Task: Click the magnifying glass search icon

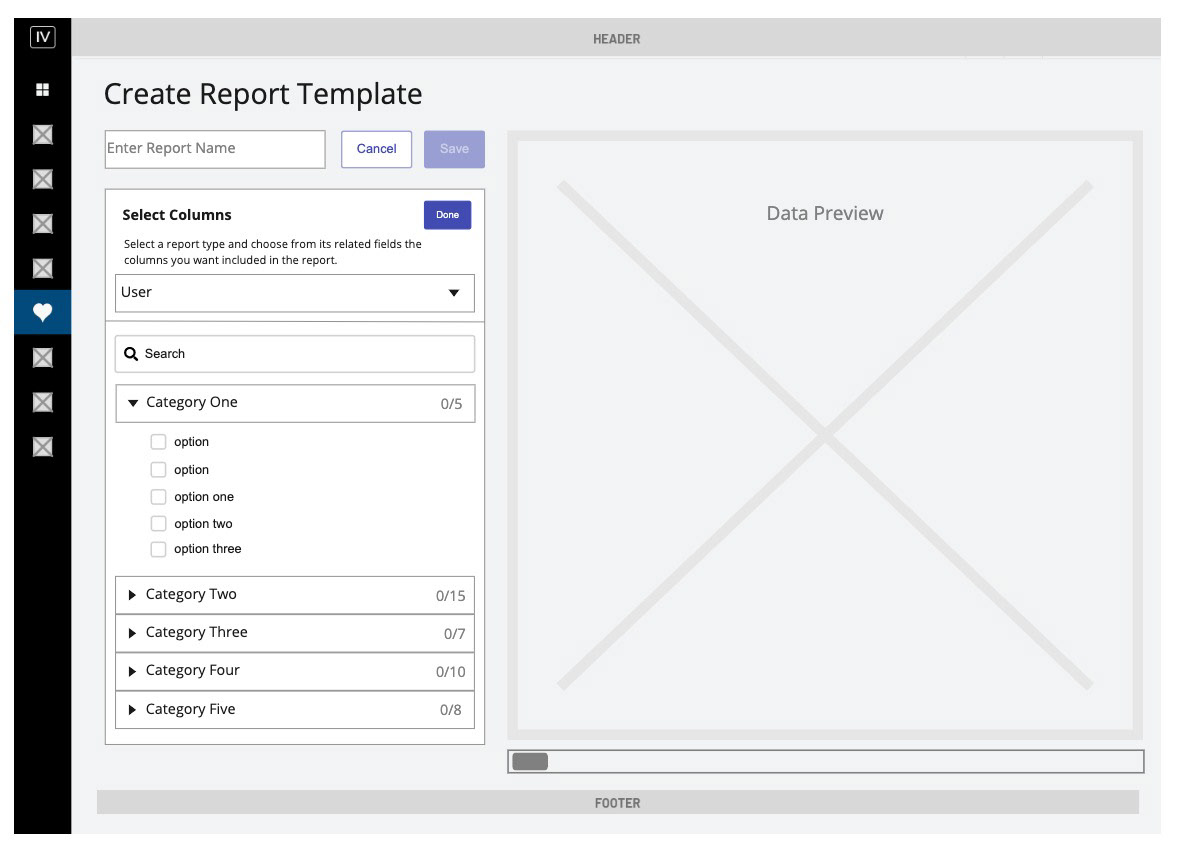Action: 131,354
